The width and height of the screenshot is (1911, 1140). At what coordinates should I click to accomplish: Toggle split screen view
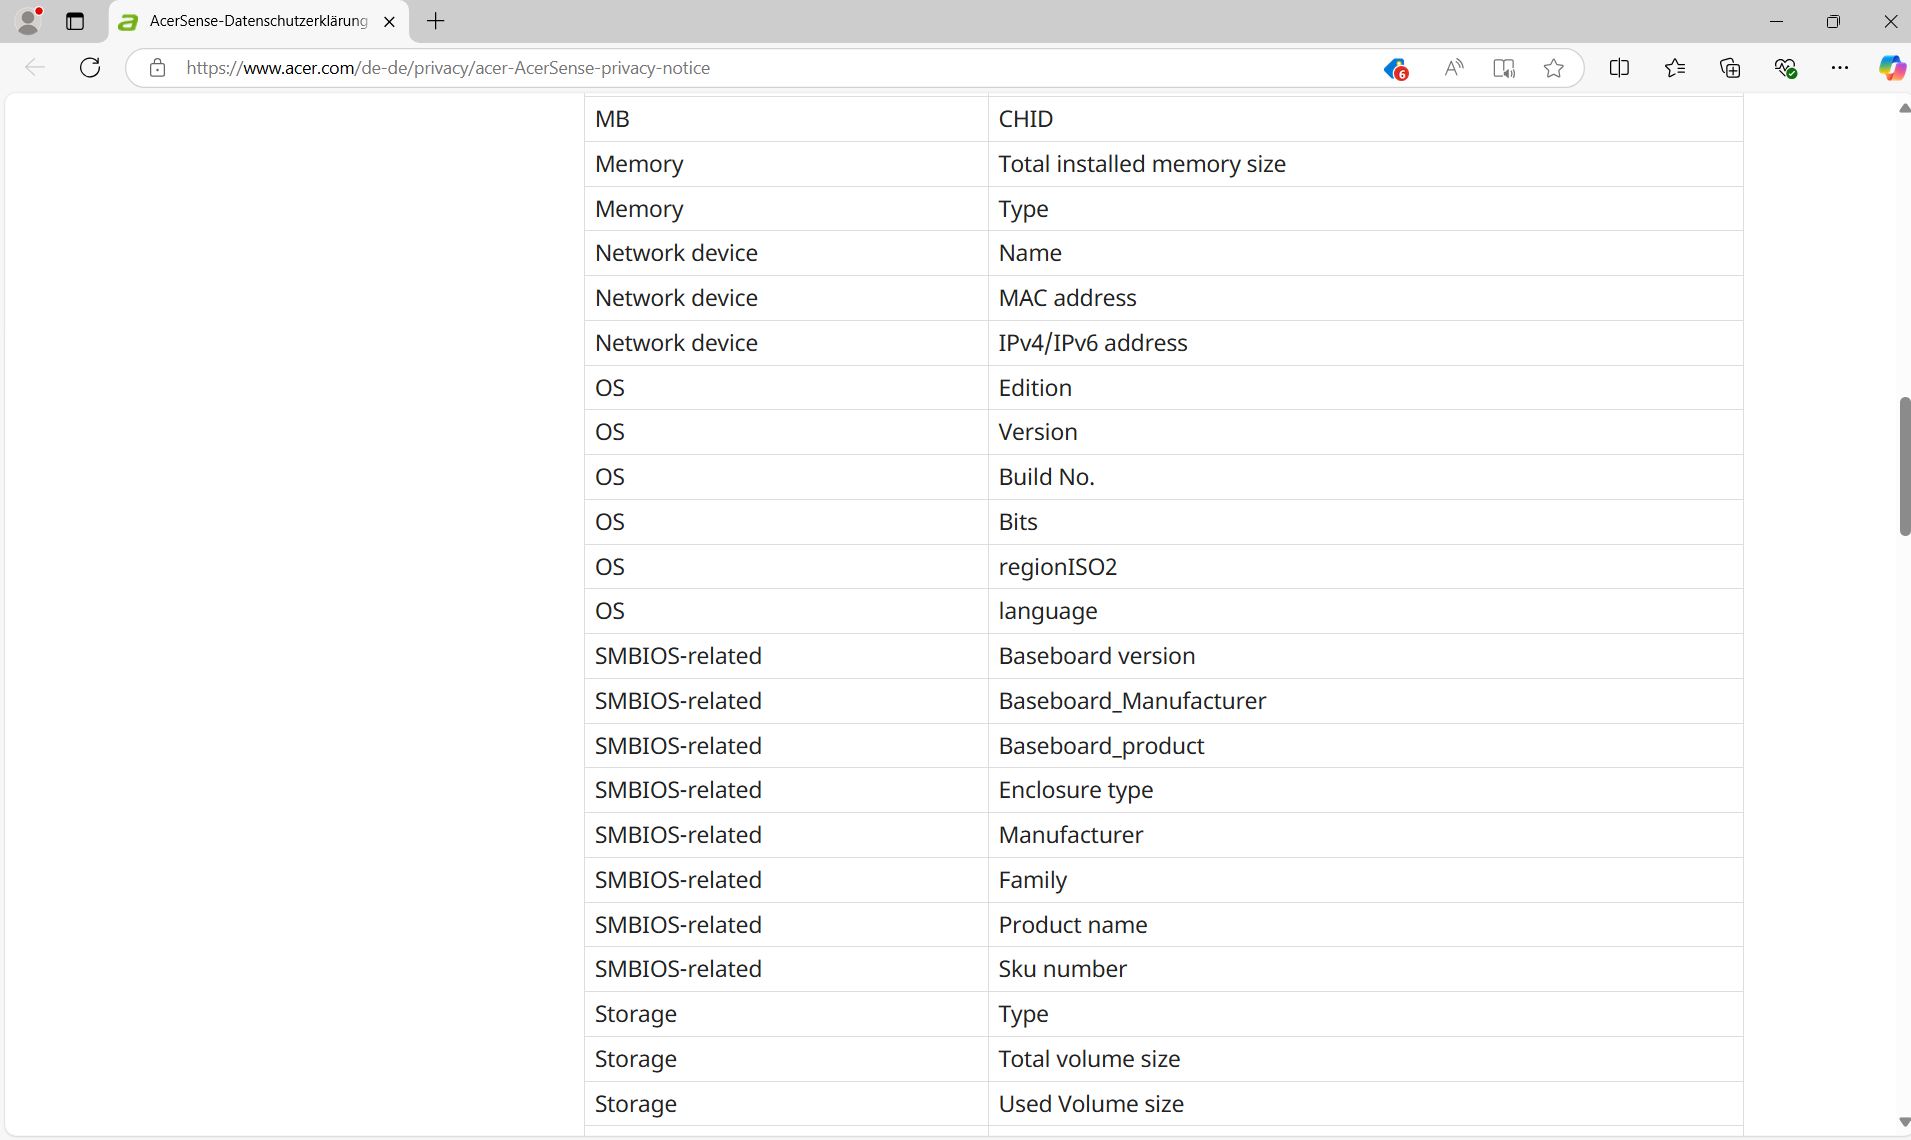pos(1619,68)
